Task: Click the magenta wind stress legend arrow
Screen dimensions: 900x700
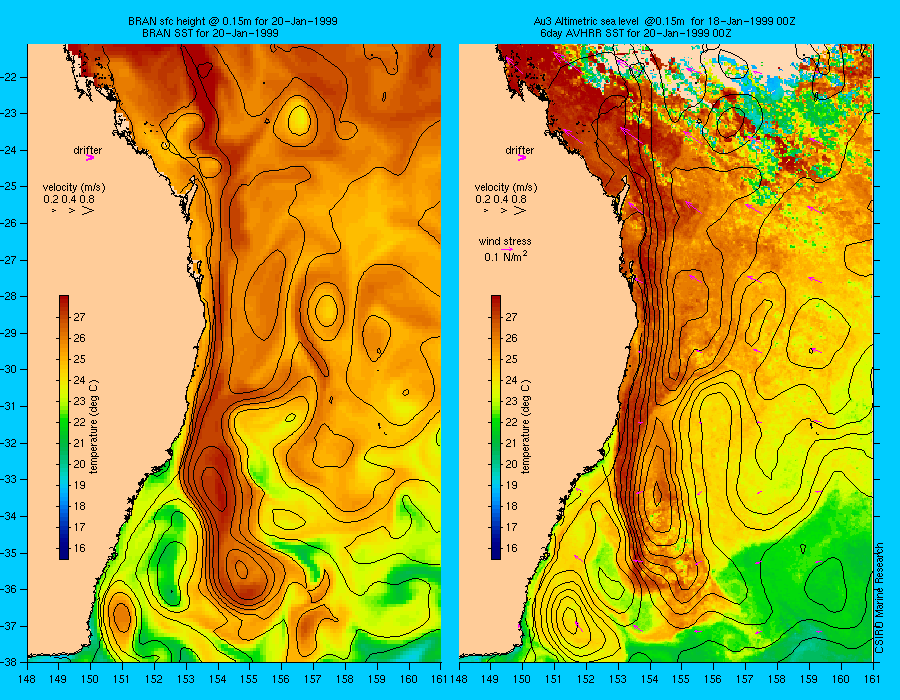Action: (x=507, y=250)
